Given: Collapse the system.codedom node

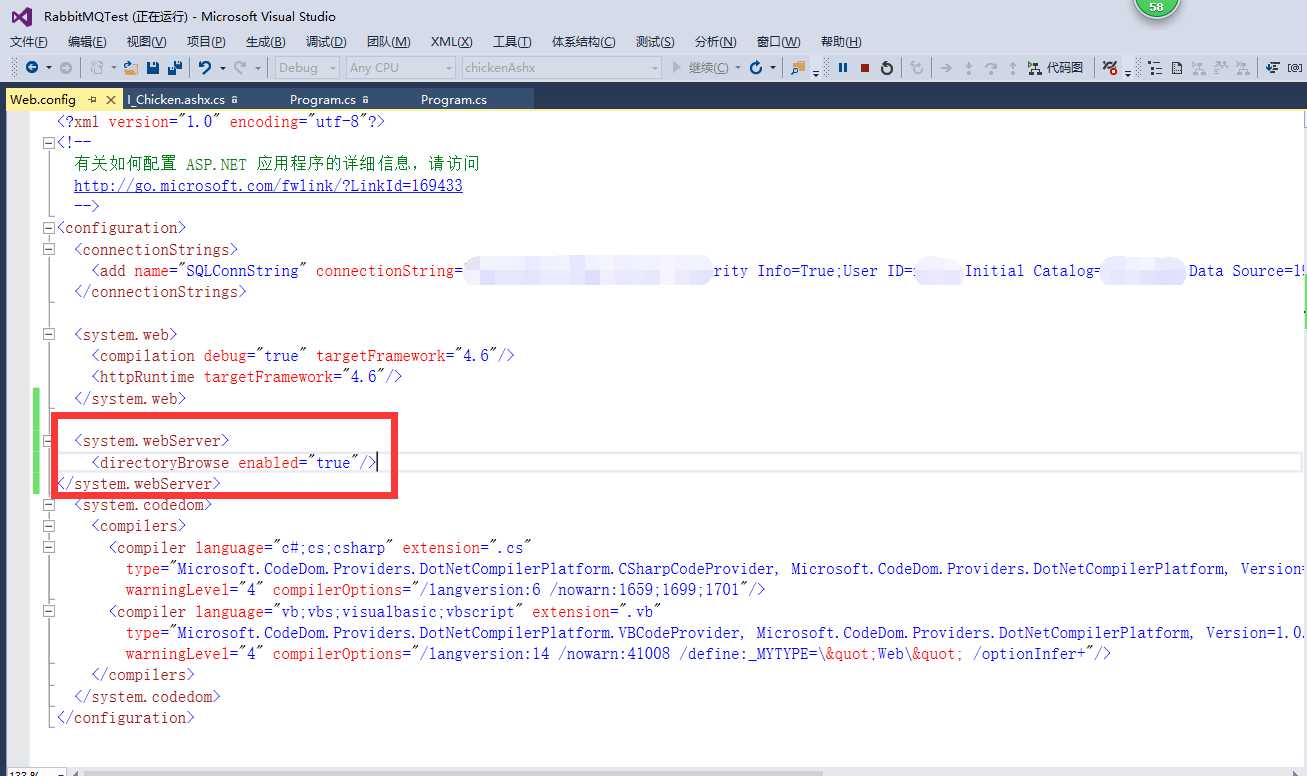Looking at the screenshot, I should click(49, 505).
